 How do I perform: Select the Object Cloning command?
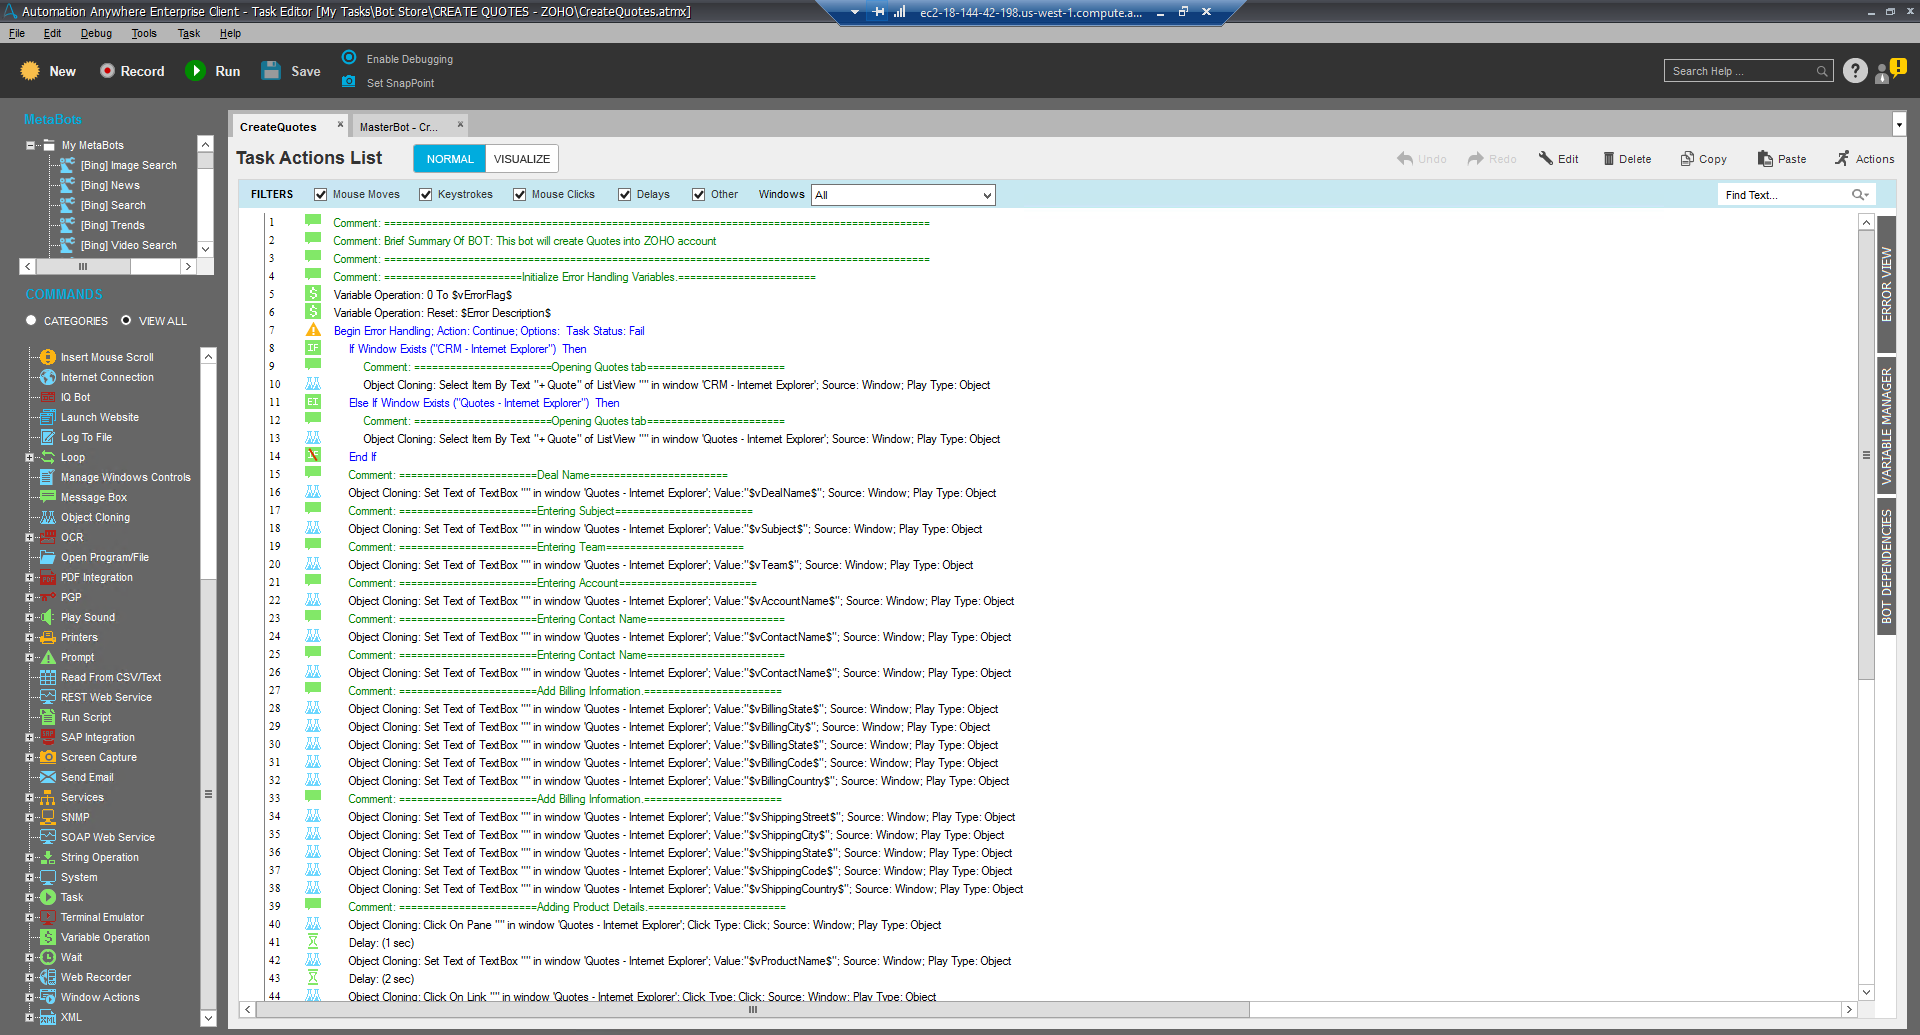(x=95, y=517)
